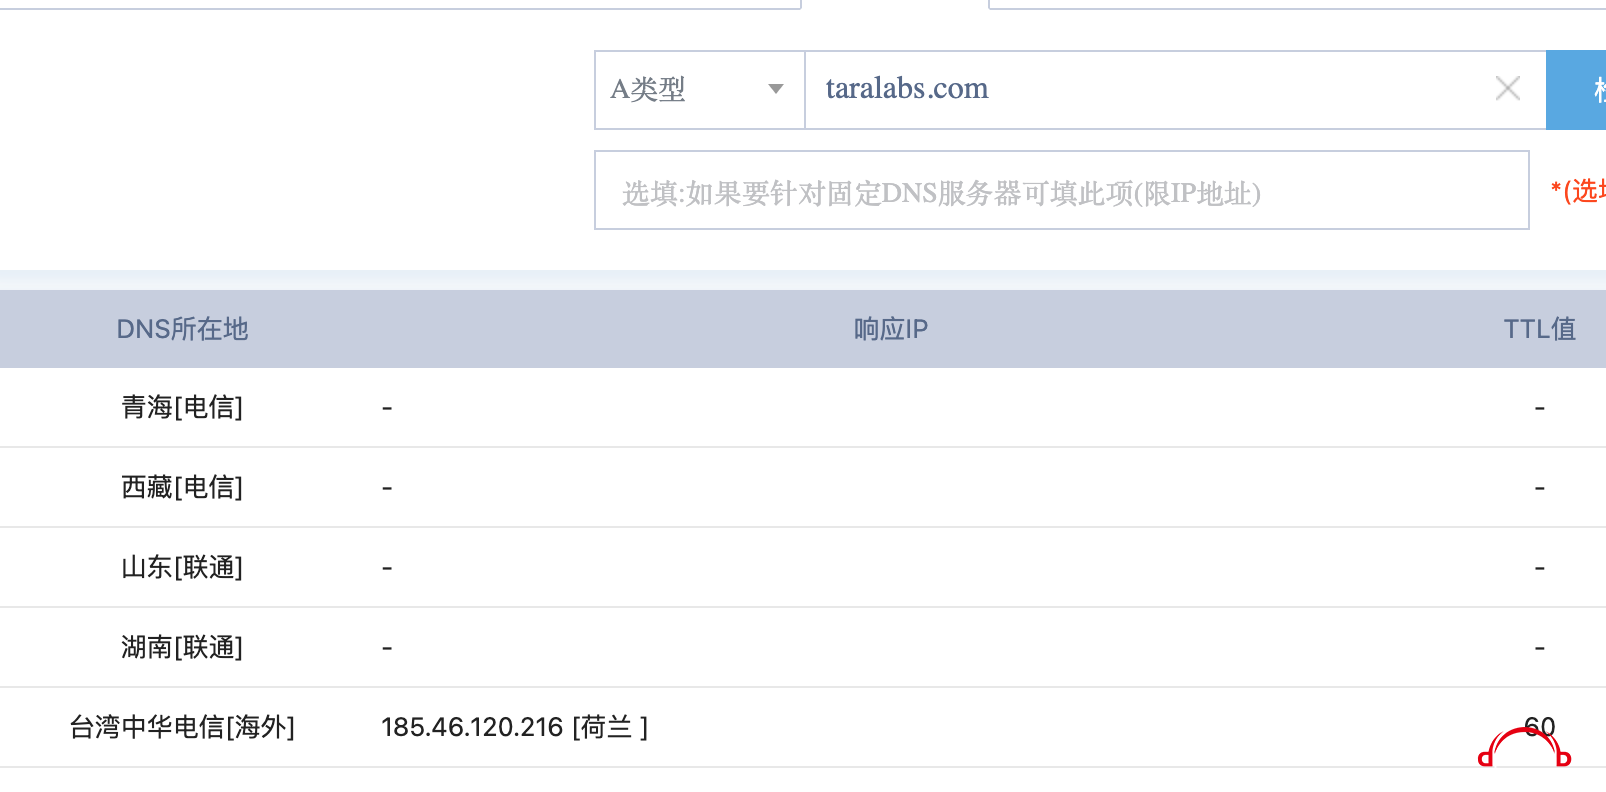Viewport: 1606px width, 792px height.
Task: Click the dropdown arrow beside A类型
Action: (x=775, y=89)
